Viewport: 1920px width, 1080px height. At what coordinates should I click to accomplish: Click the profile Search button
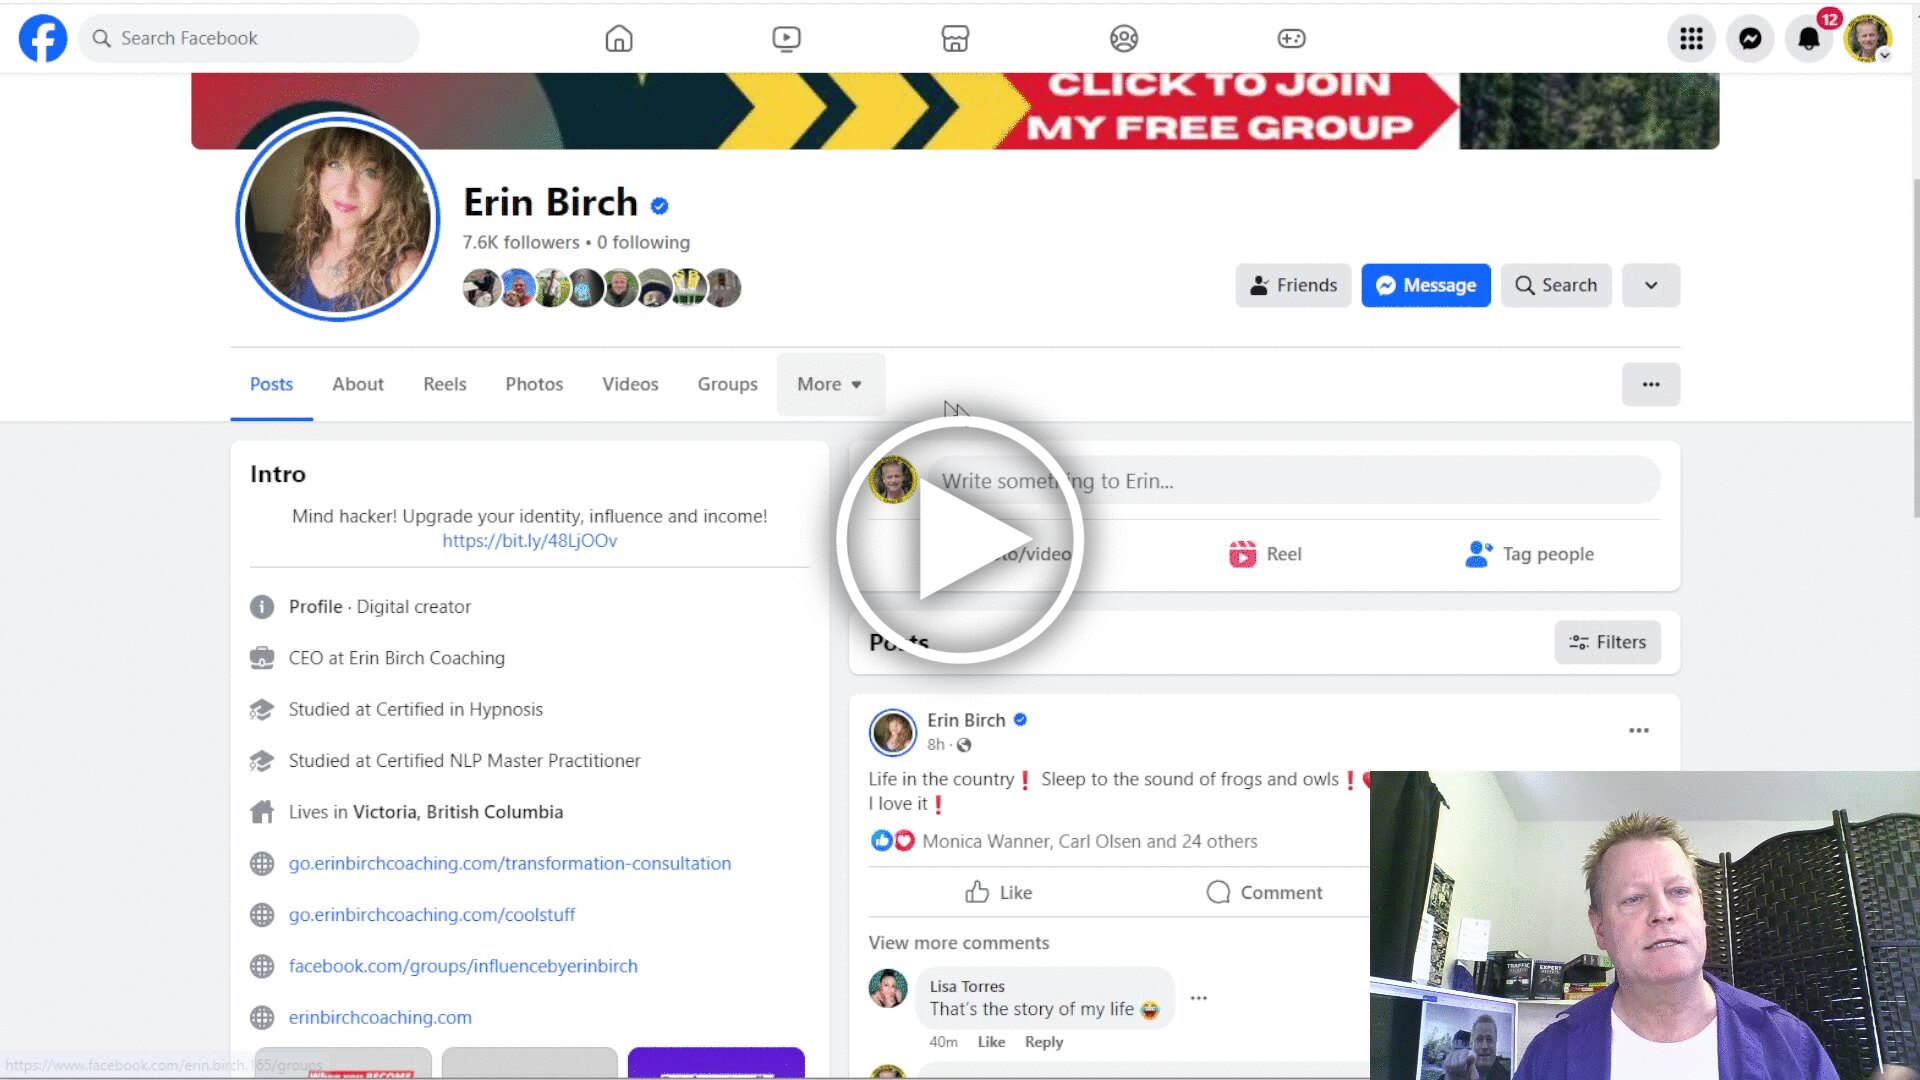(x=1556, y=285)
